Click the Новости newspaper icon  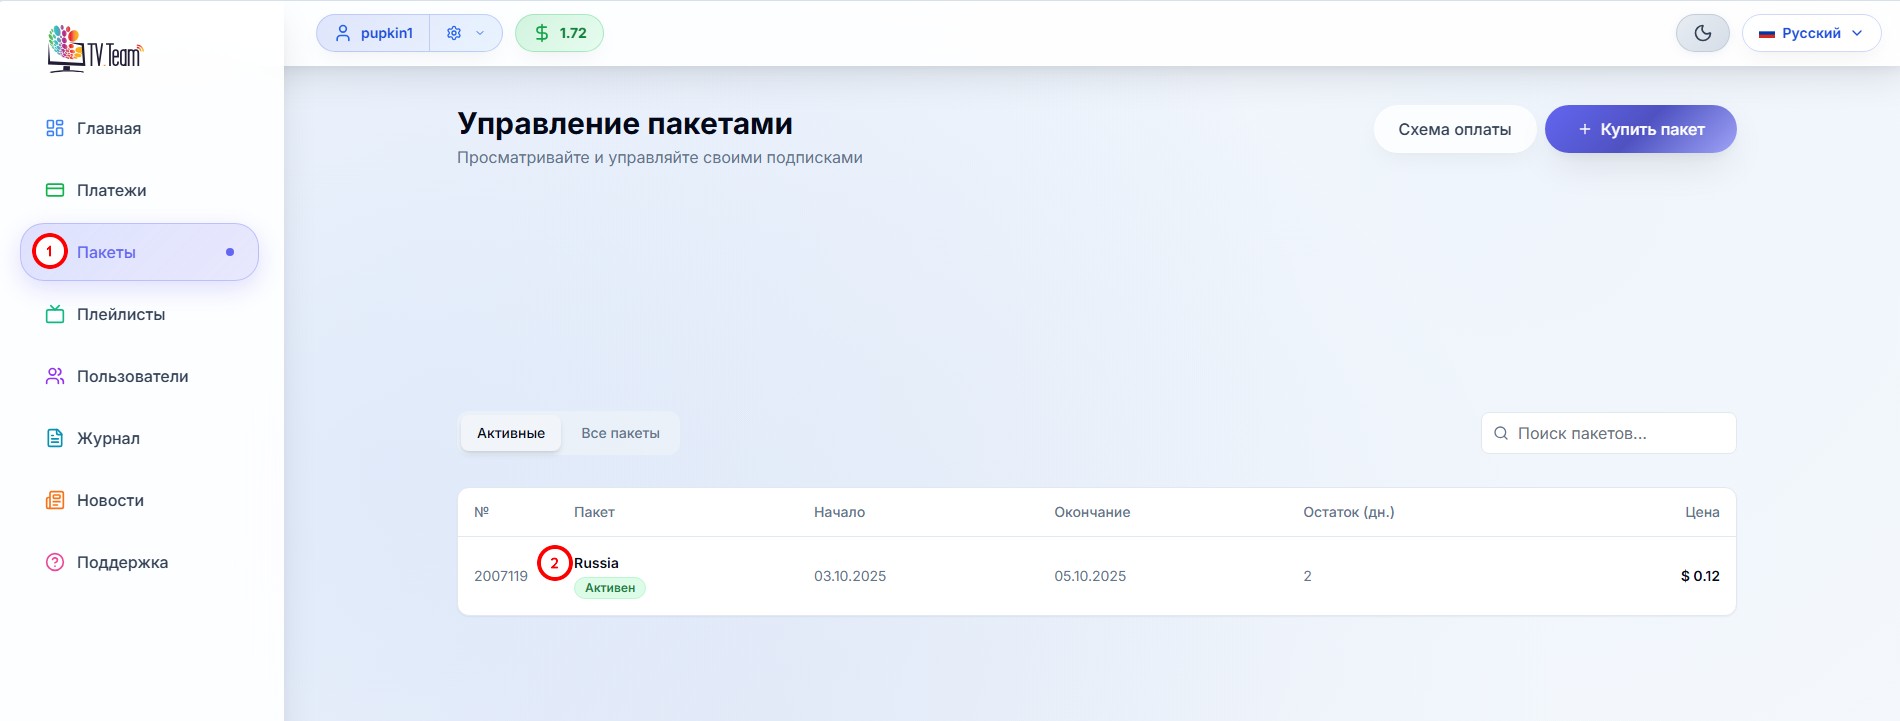pos(55,500)
